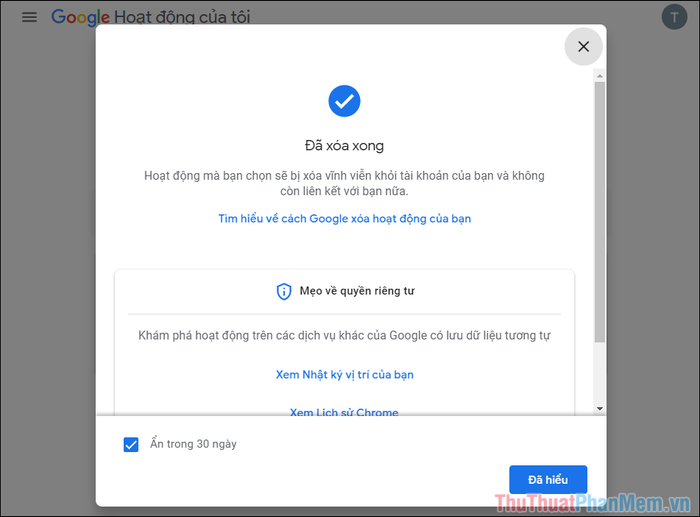Click the blue checkmark success icon
This screenshot has height=517, width=700.
[344, 101]
